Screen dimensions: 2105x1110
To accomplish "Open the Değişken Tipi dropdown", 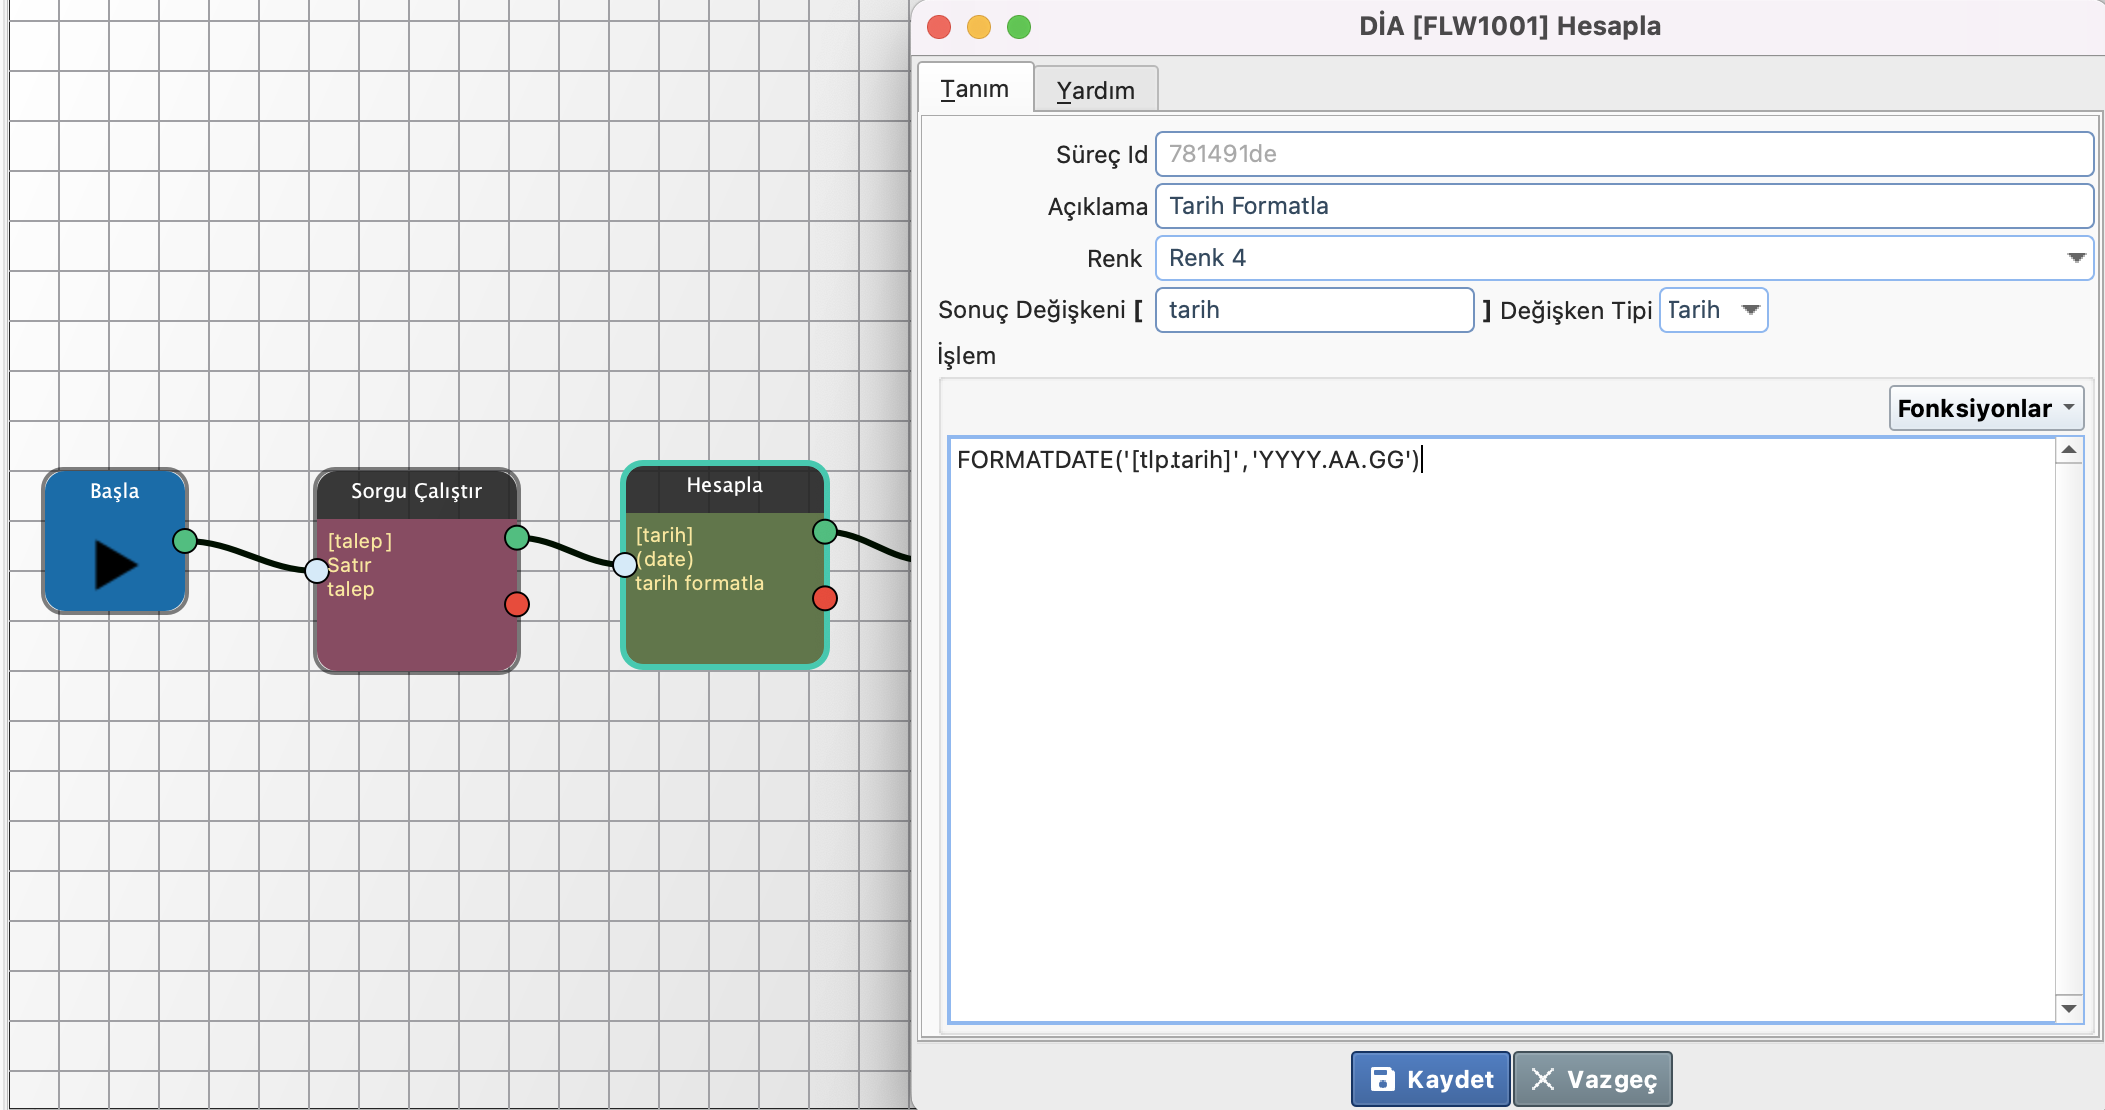I will point(1750,310).
